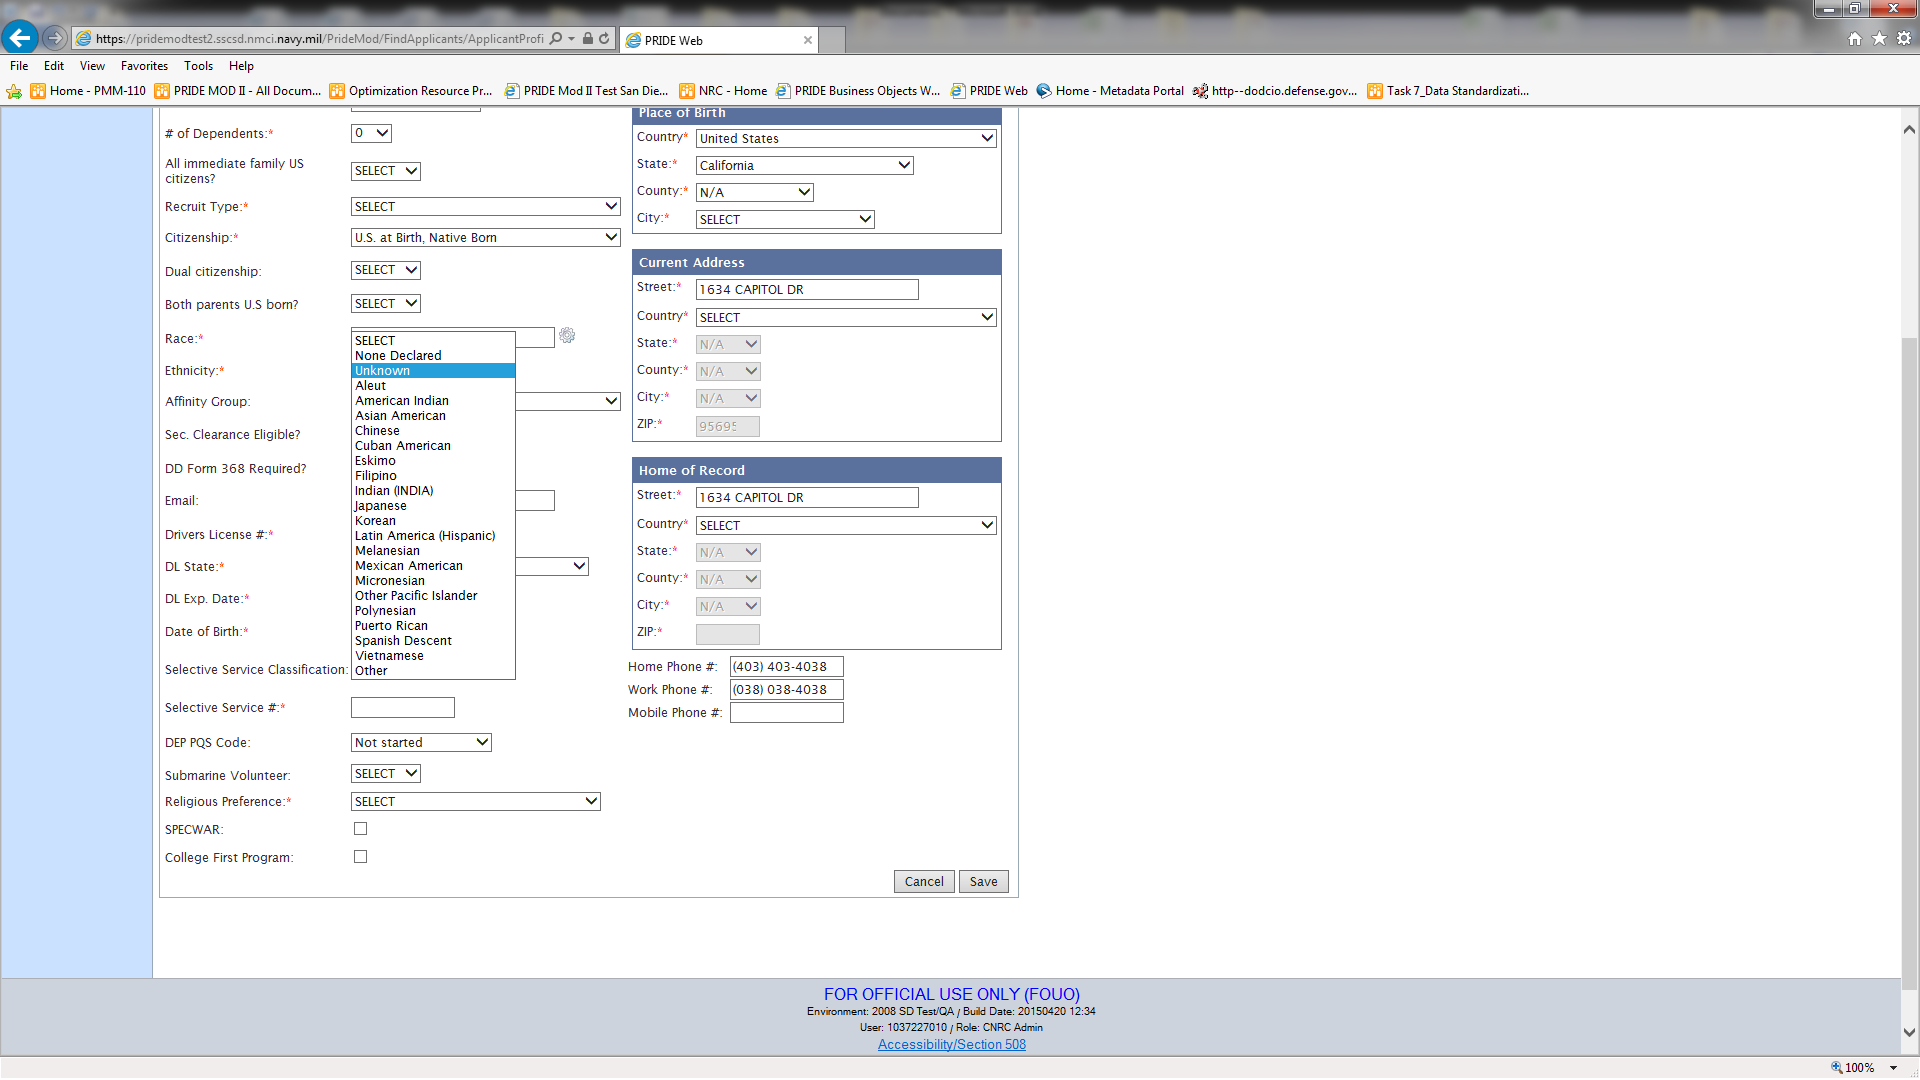Close the PRIDE Web tab

[x=807, y=40]
